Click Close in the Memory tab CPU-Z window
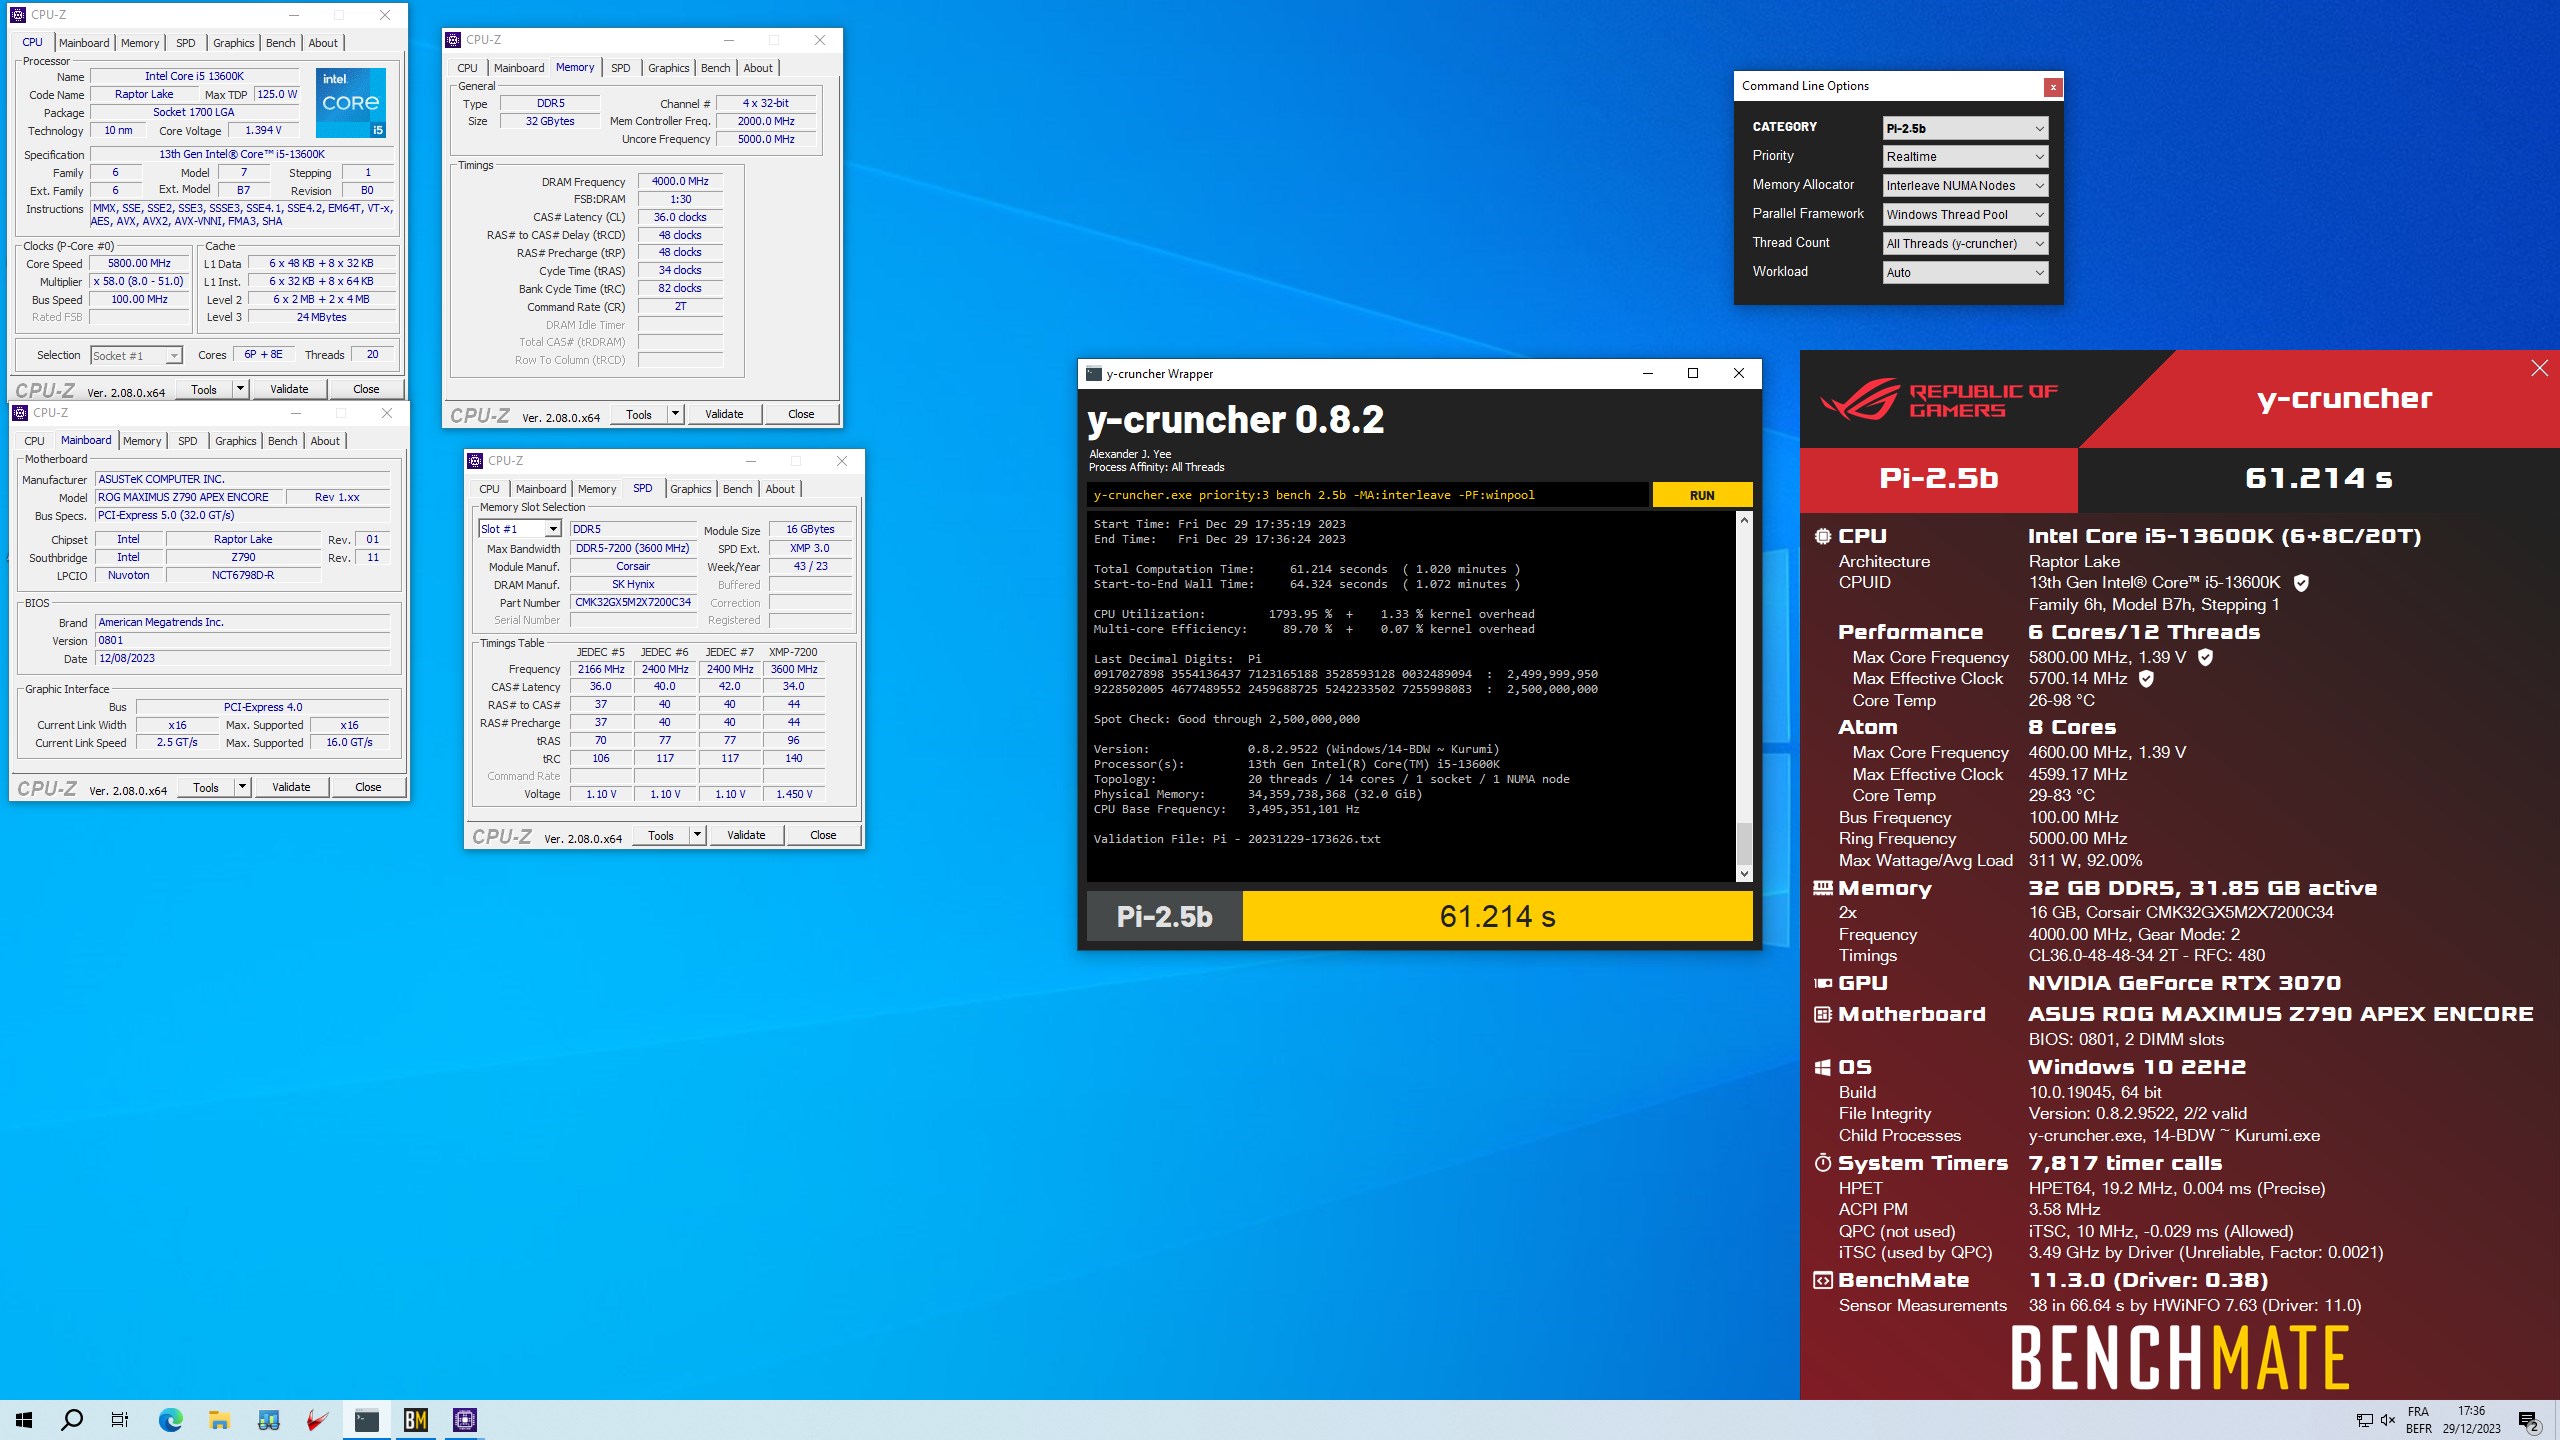 click(x=801, y=414)
